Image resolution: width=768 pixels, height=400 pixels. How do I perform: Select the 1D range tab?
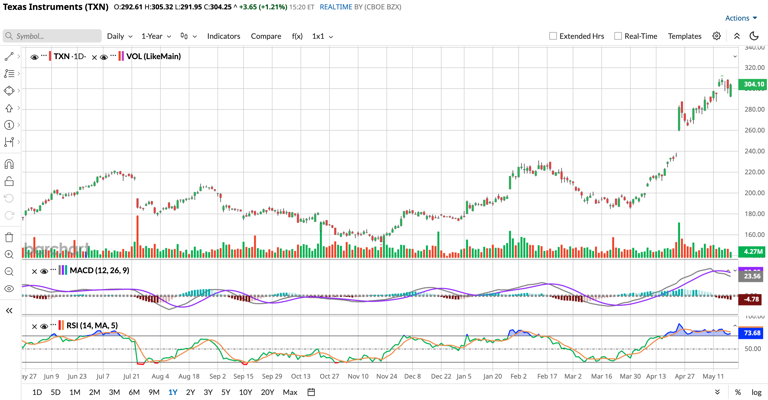[37, 392]
